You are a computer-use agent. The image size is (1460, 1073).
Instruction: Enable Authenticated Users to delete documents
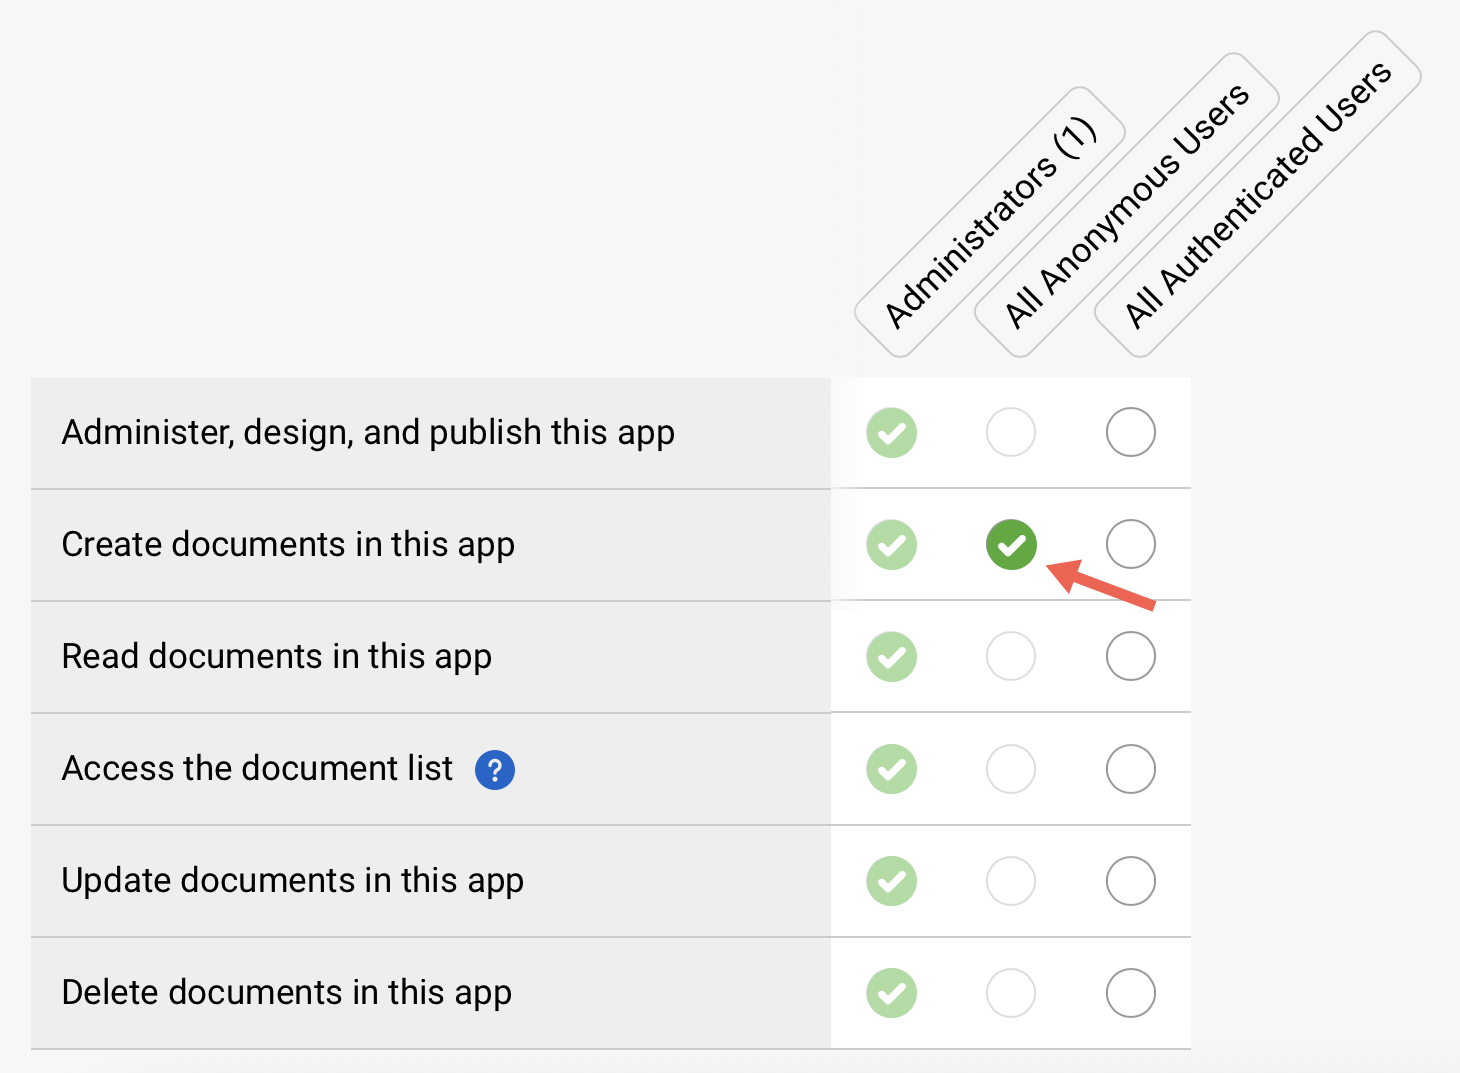tap(1130, 993)
